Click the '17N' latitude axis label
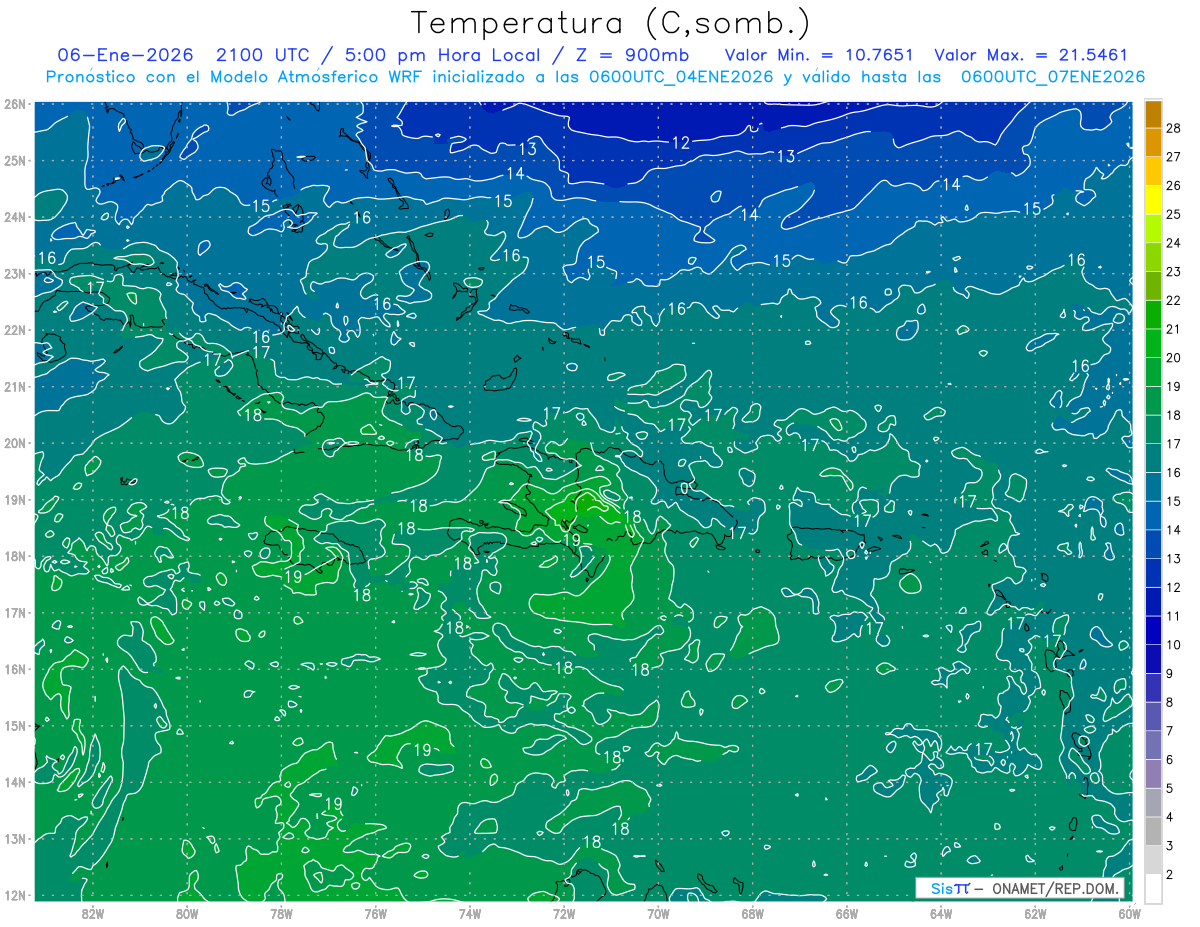 15,612
